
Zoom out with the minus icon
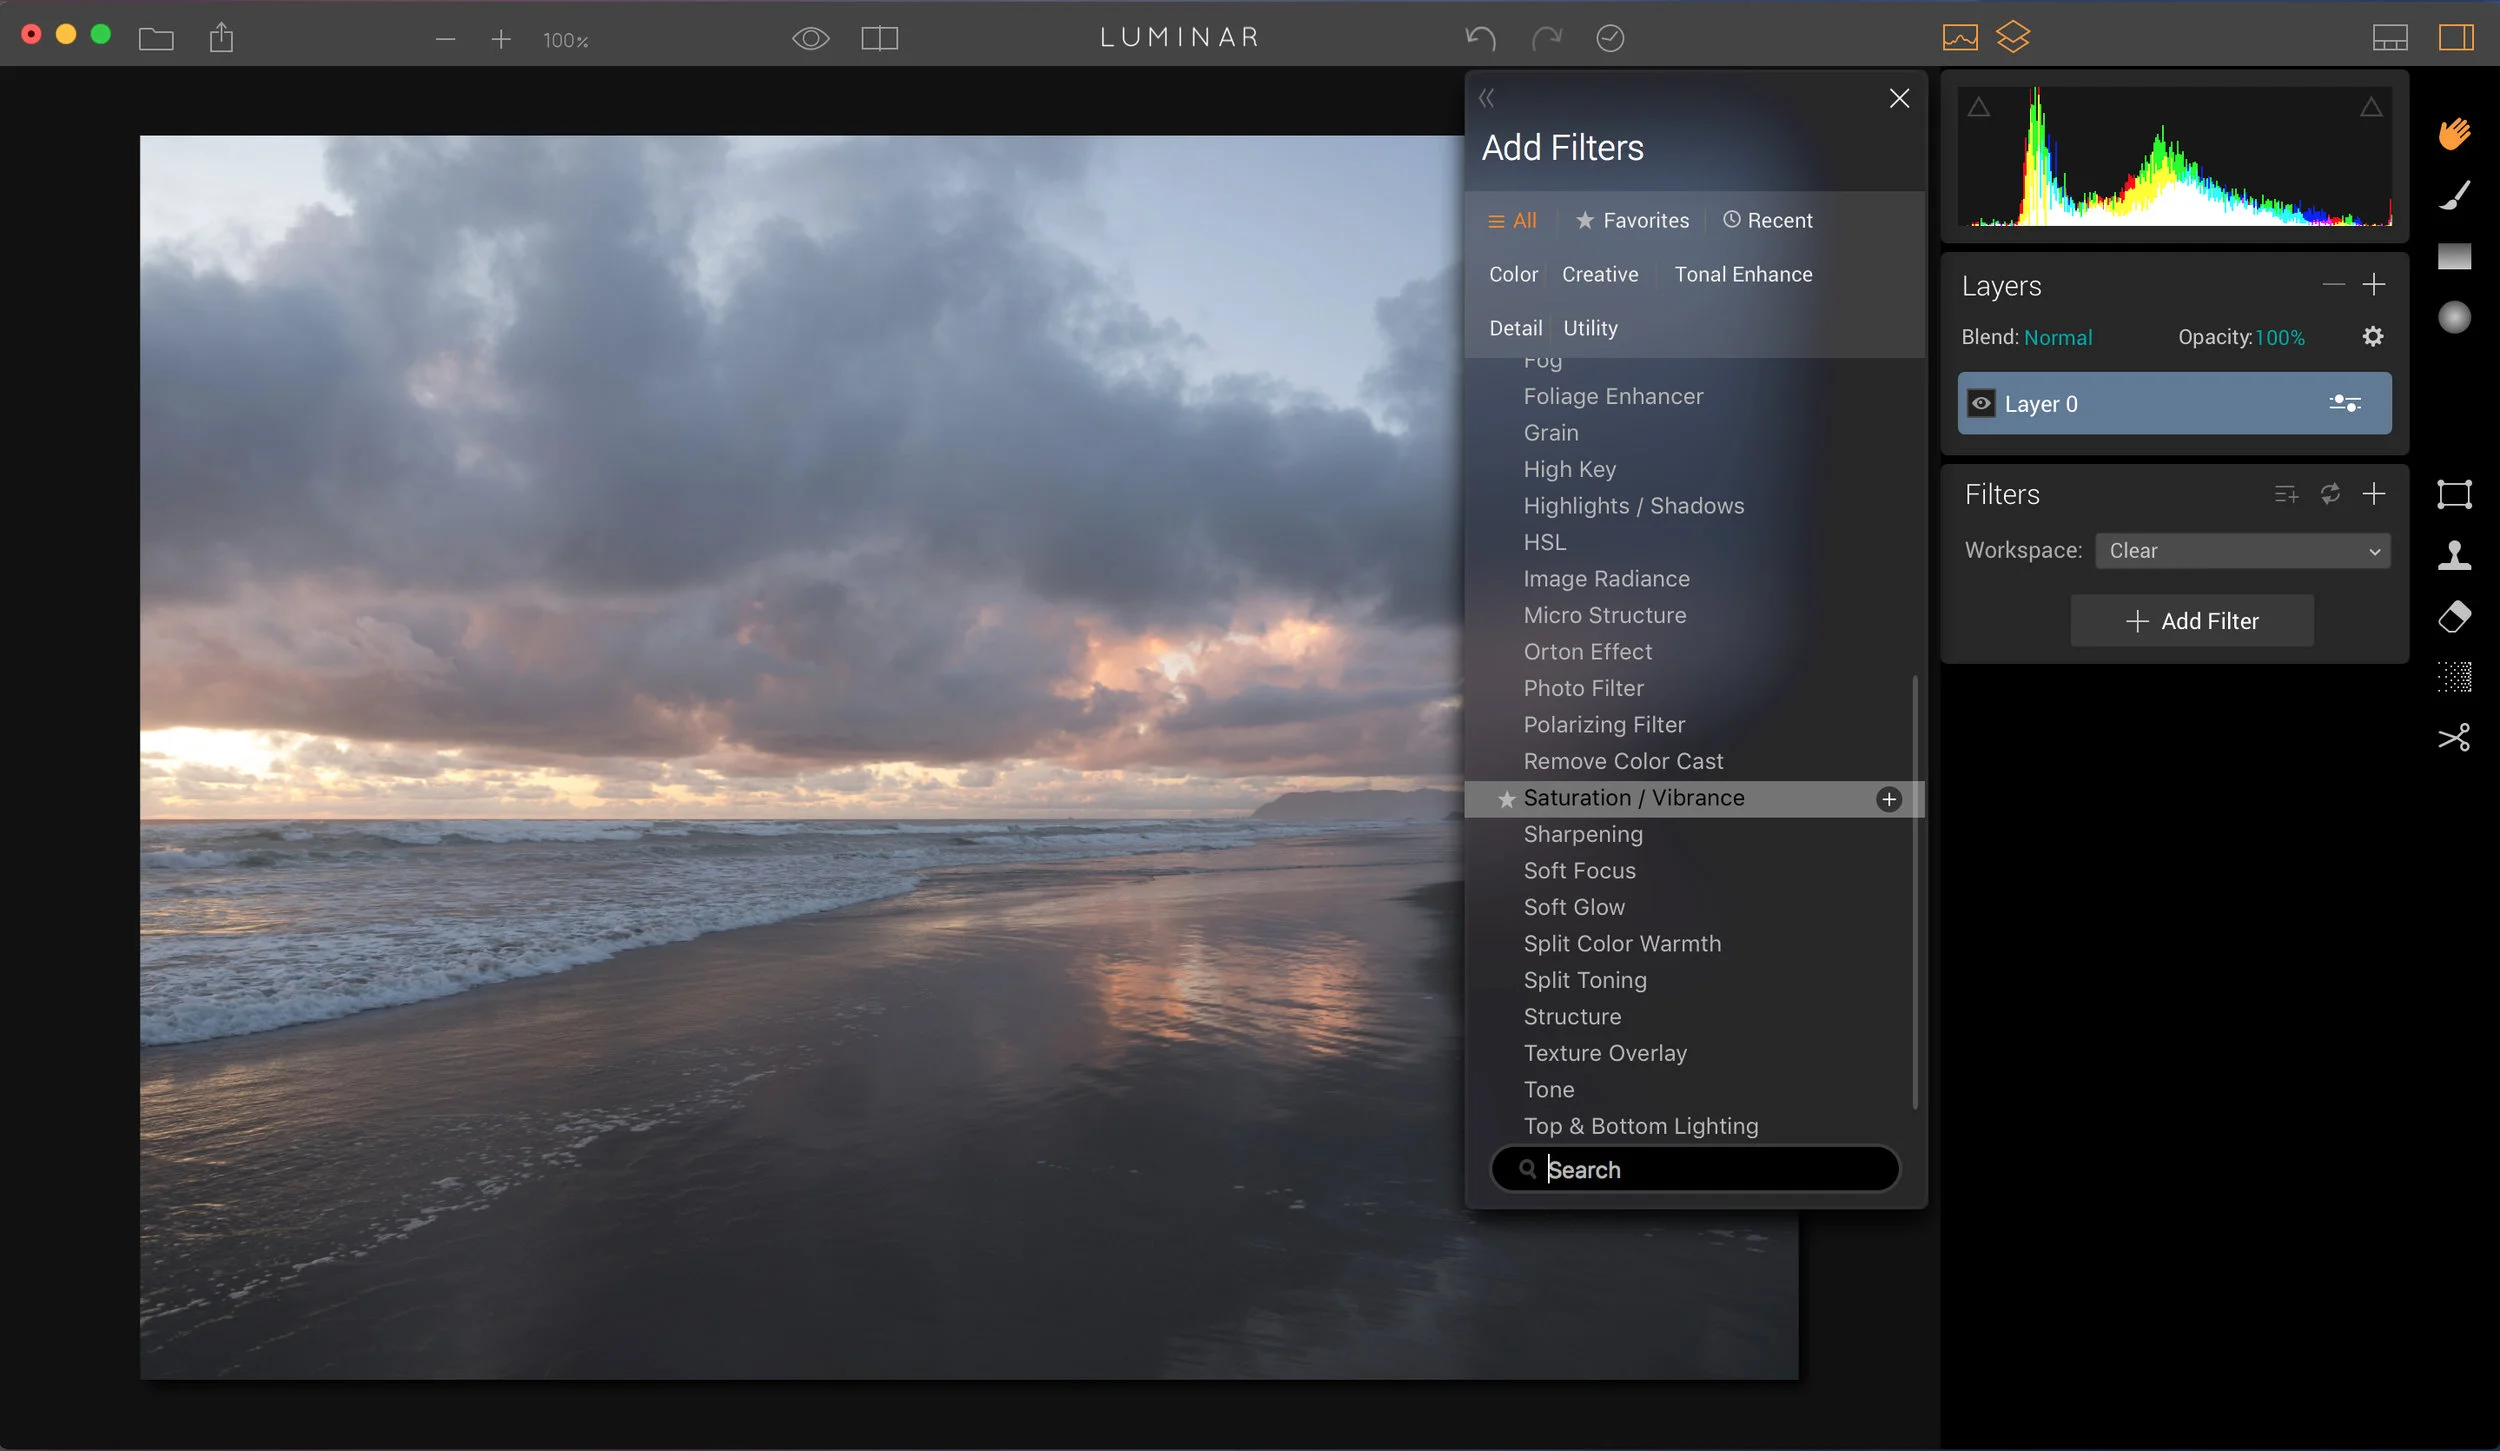[x=446, y=39]
